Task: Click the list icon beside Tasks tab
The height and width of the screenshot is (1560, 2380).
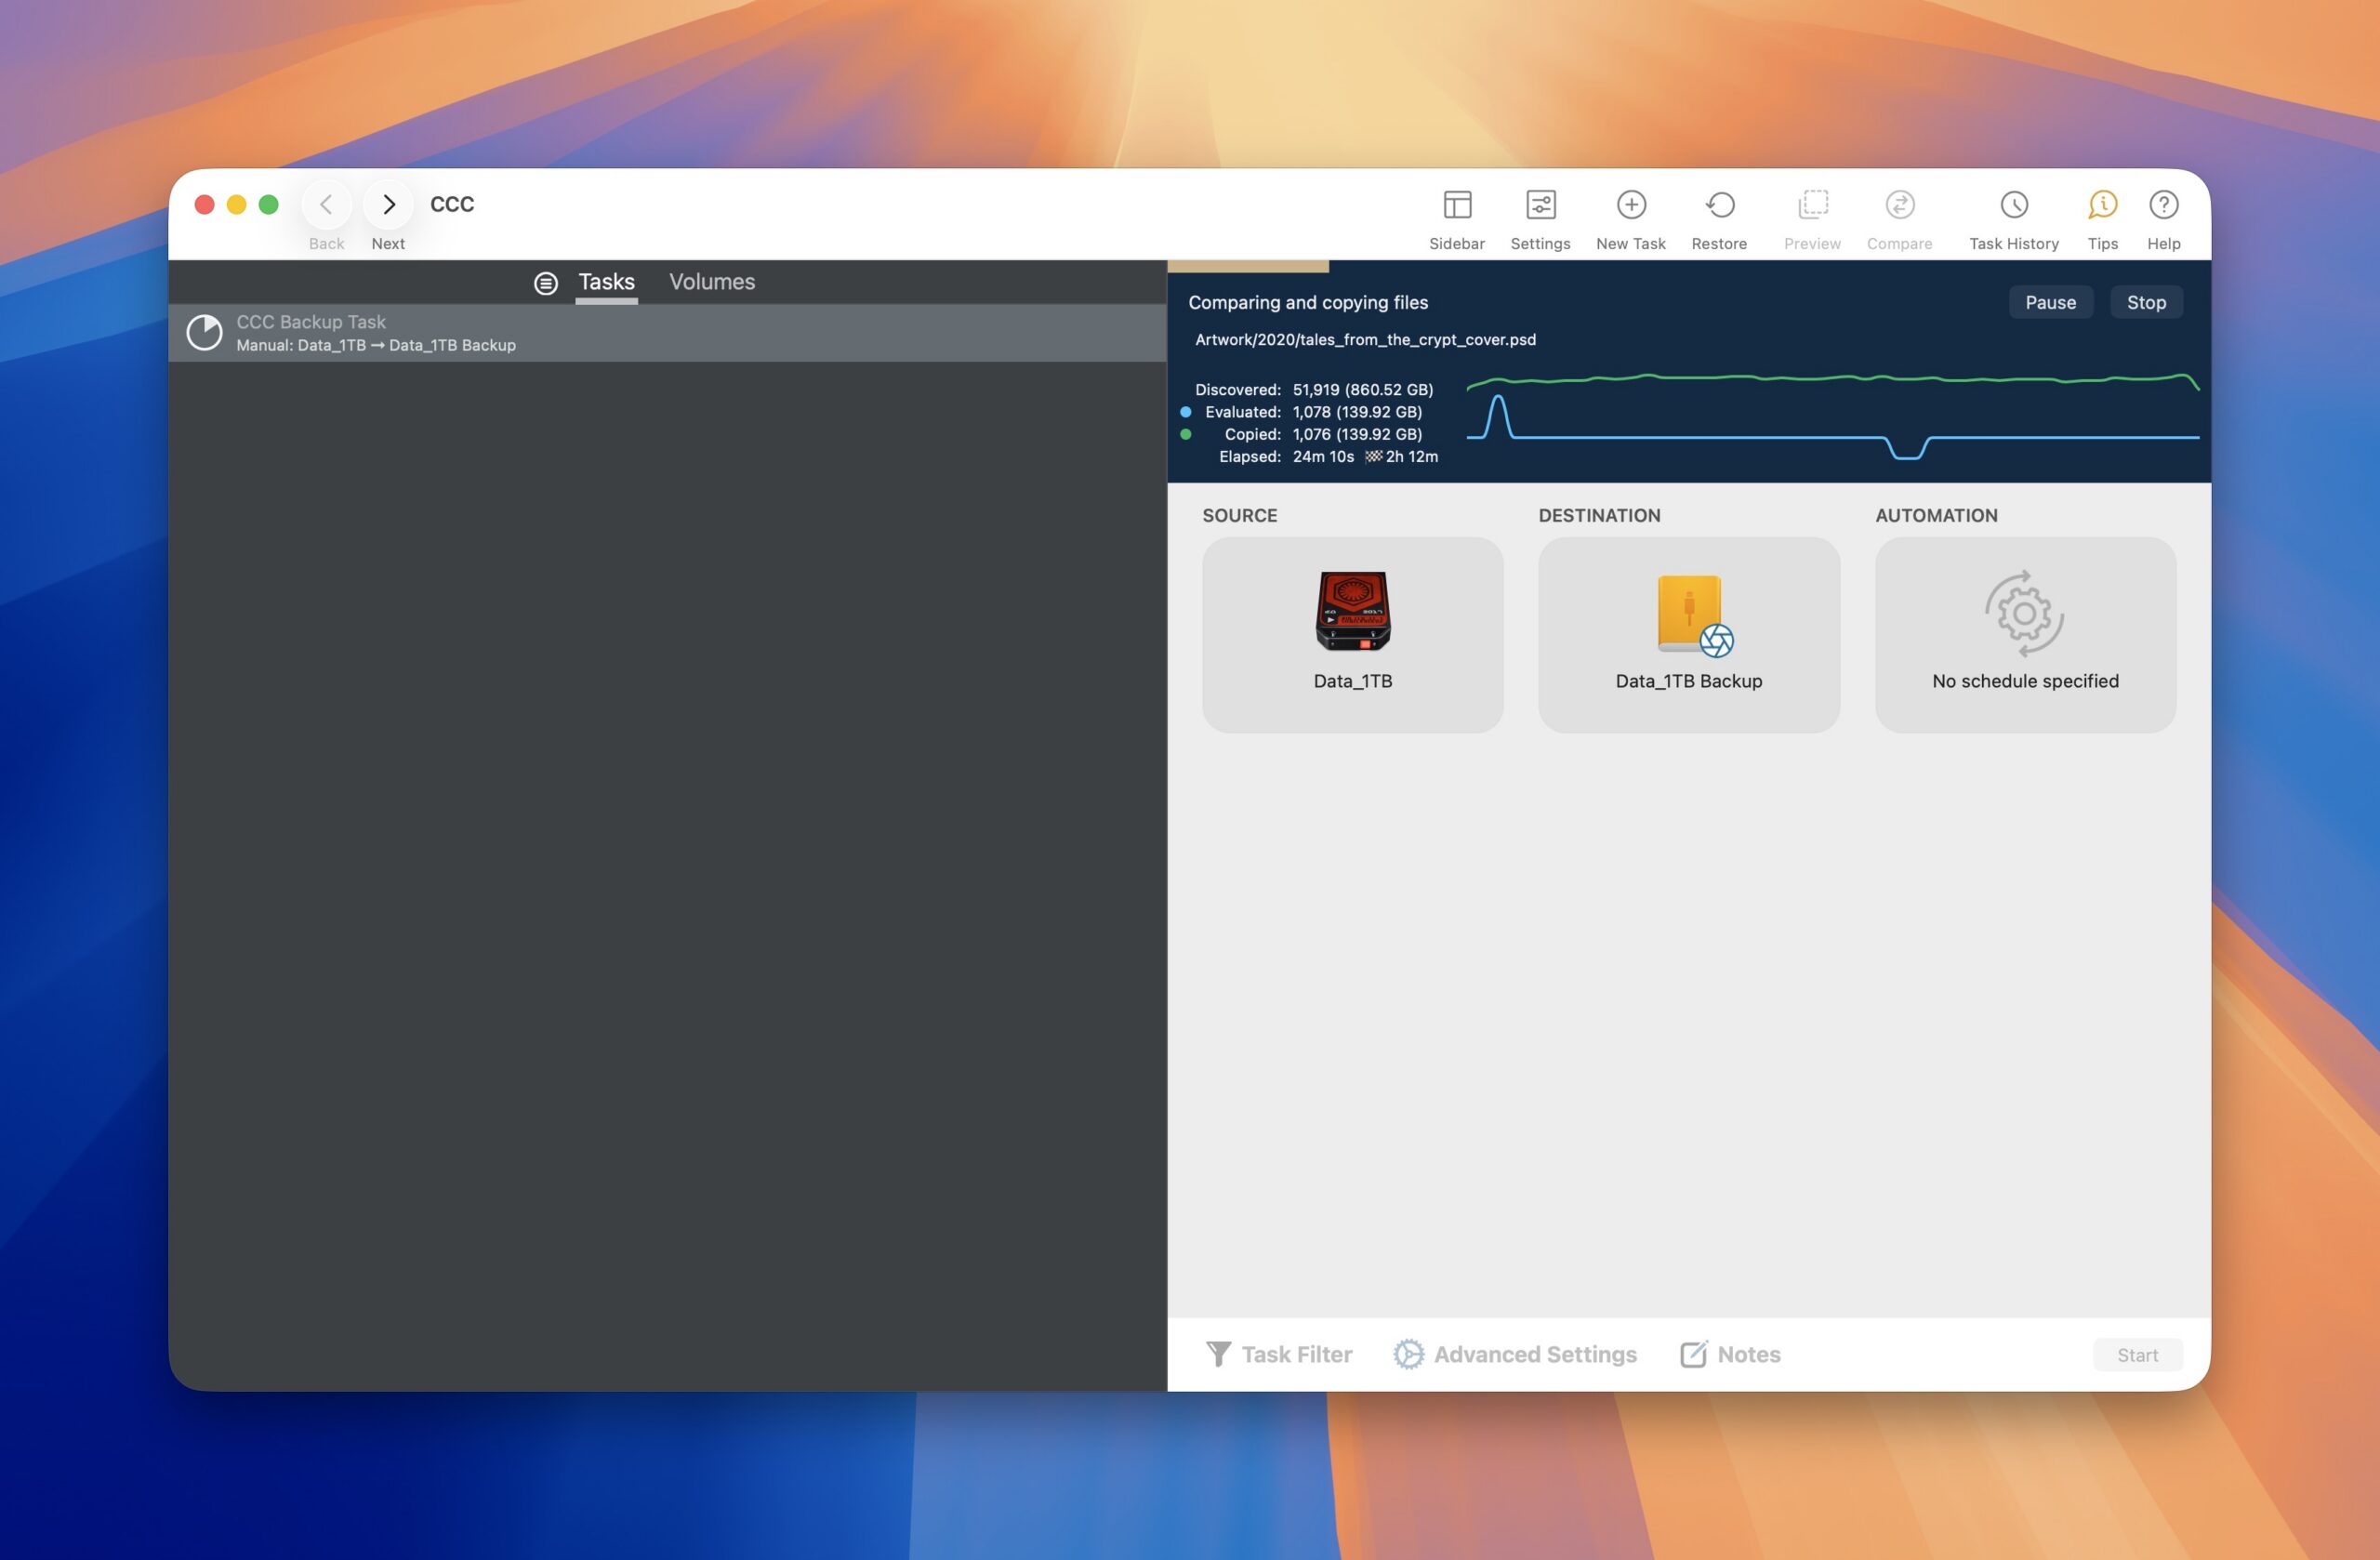Action: coord(545,283)
